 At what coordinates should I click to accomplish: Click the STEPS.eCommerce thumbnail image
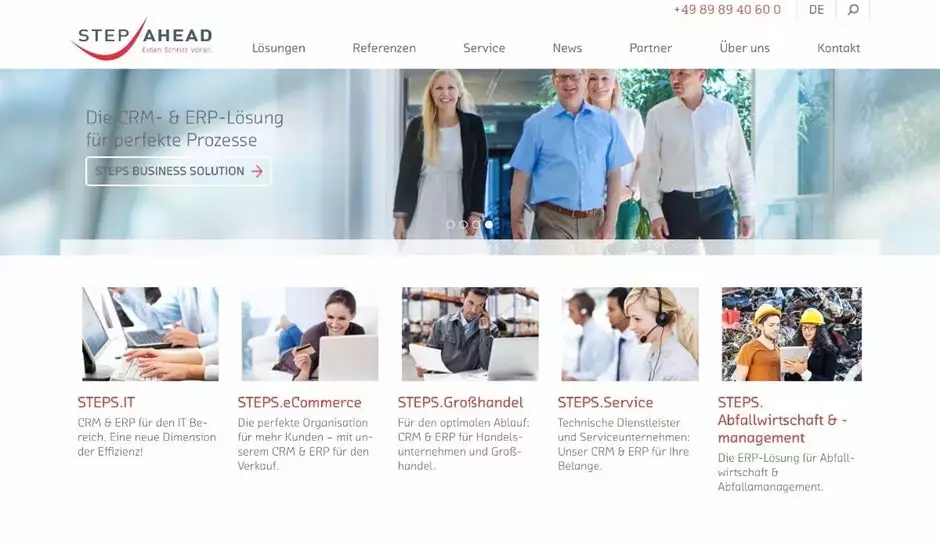click(310, 334)
